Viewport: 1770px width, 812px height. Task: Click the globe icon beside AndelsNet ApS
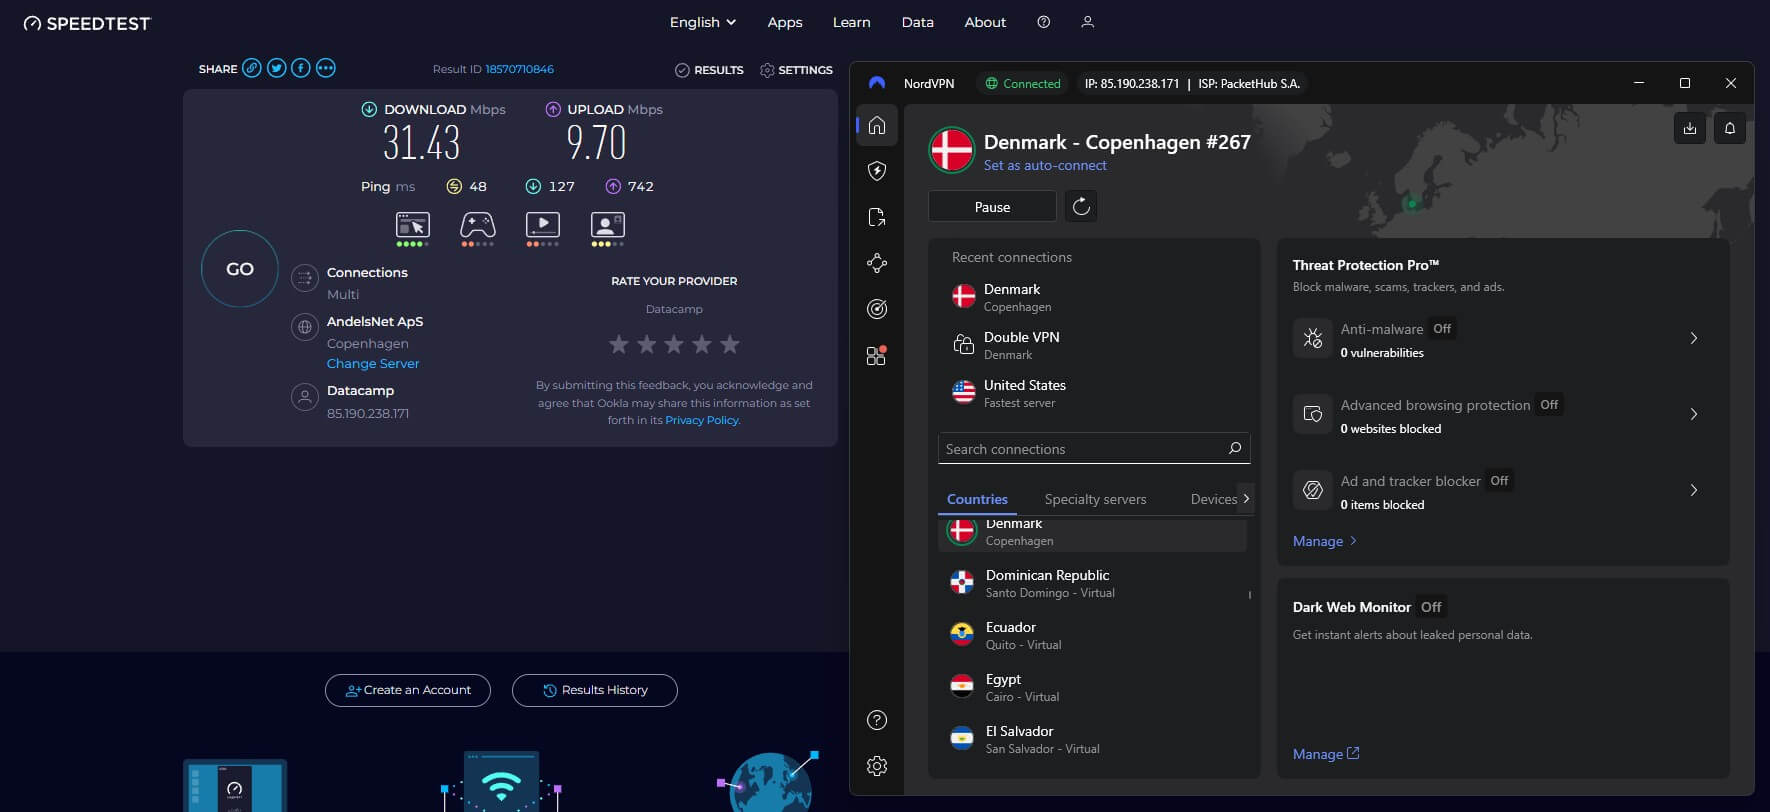click(x=304, y=327)
